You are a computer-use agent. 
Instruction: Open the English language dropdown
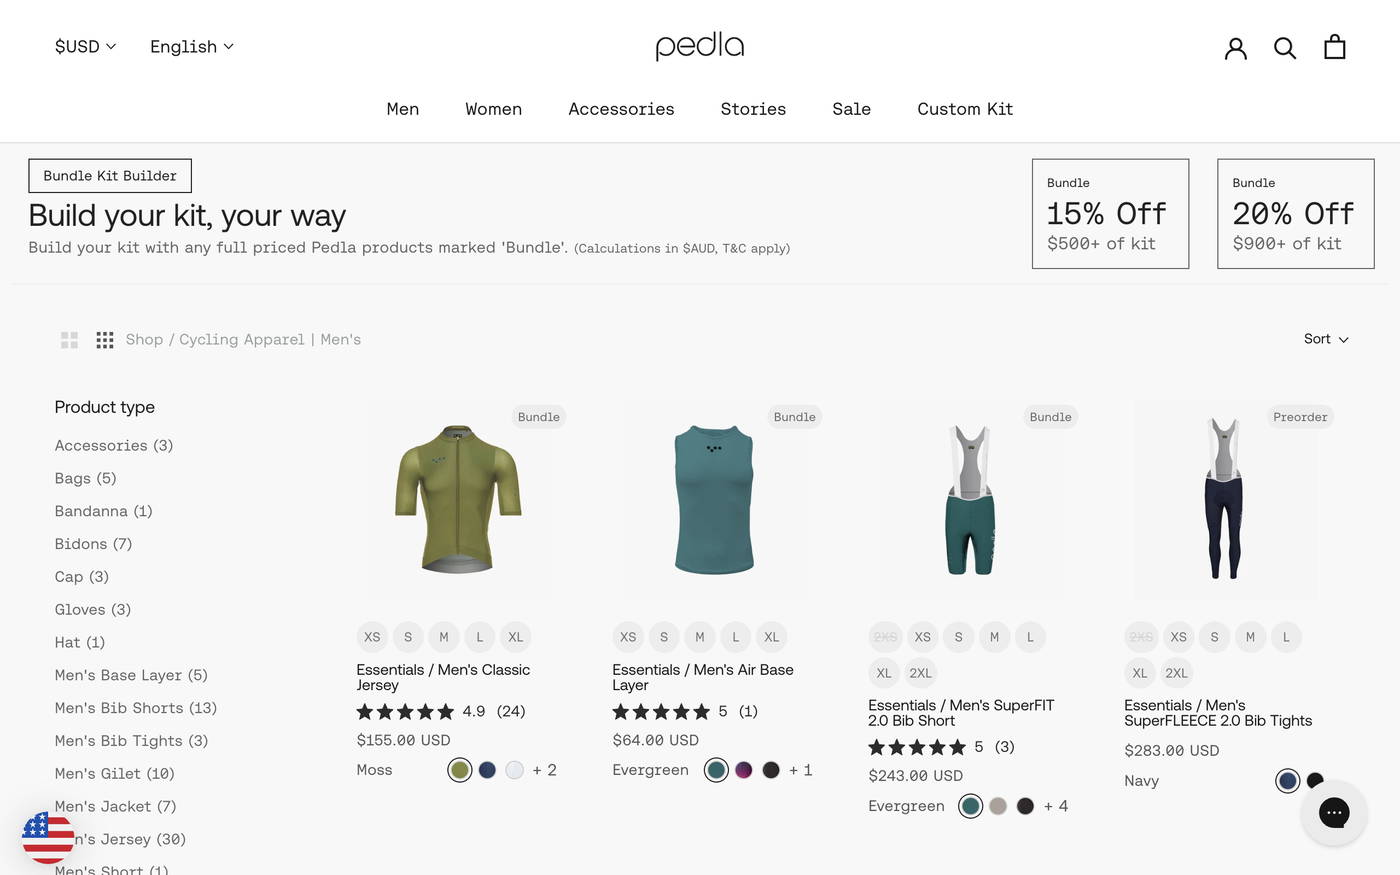click(x=190, y=46)
